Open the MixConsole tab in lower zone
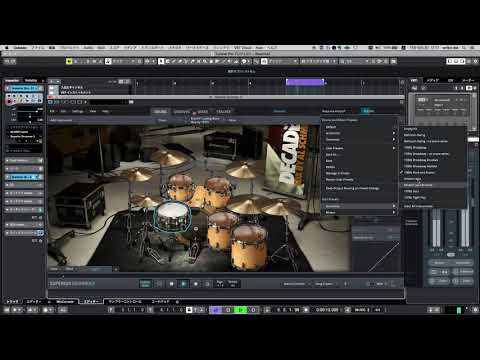The image size is (480, 360). point(65,301)
